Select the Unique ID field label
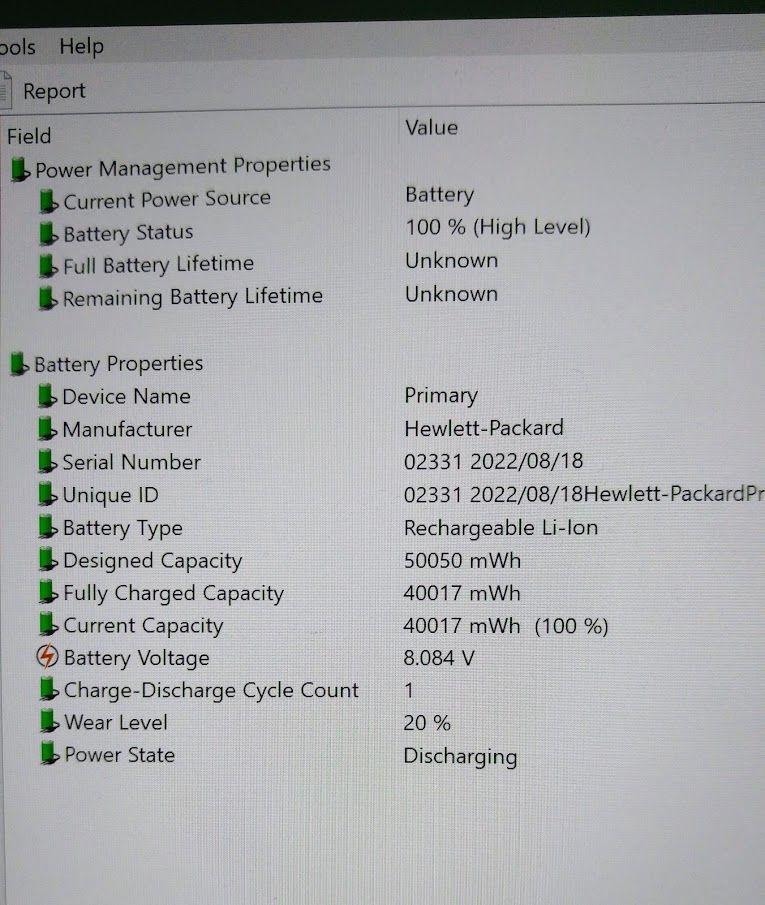The height and width of the screenshot is (905, 765). click(110, 495)
